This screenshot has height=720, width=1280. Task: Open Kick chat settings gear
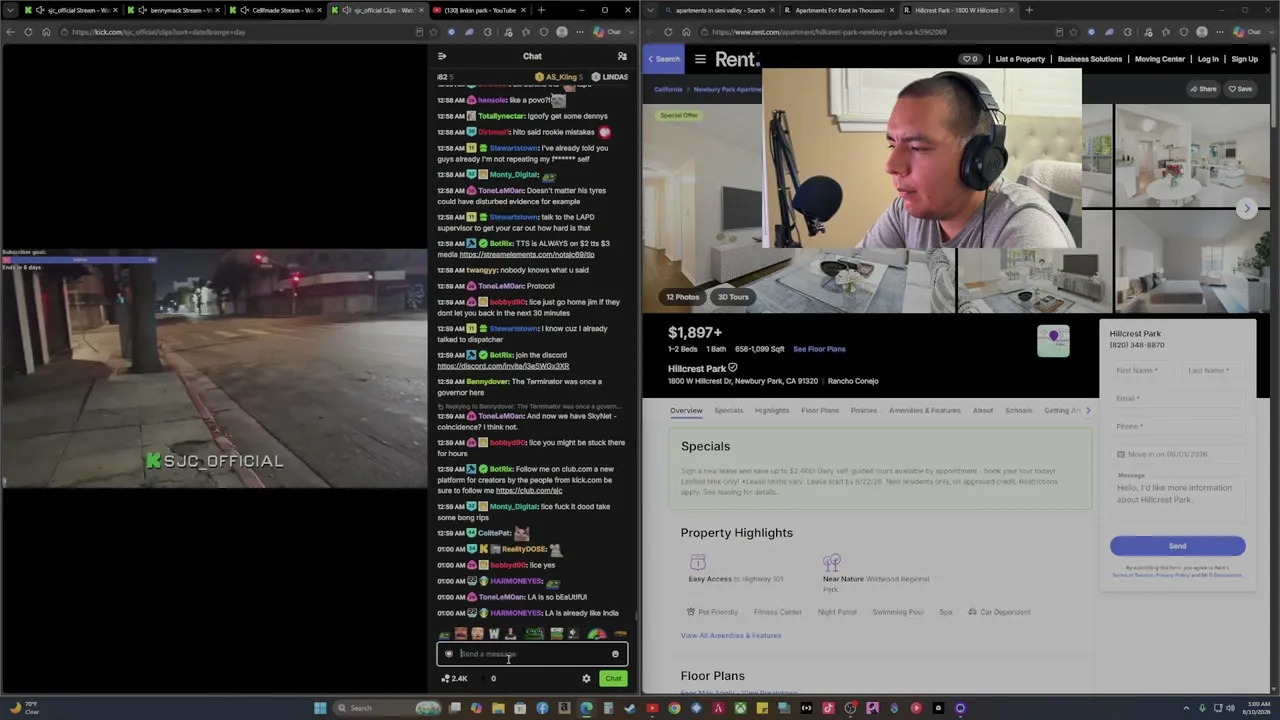tap(586, 678)
